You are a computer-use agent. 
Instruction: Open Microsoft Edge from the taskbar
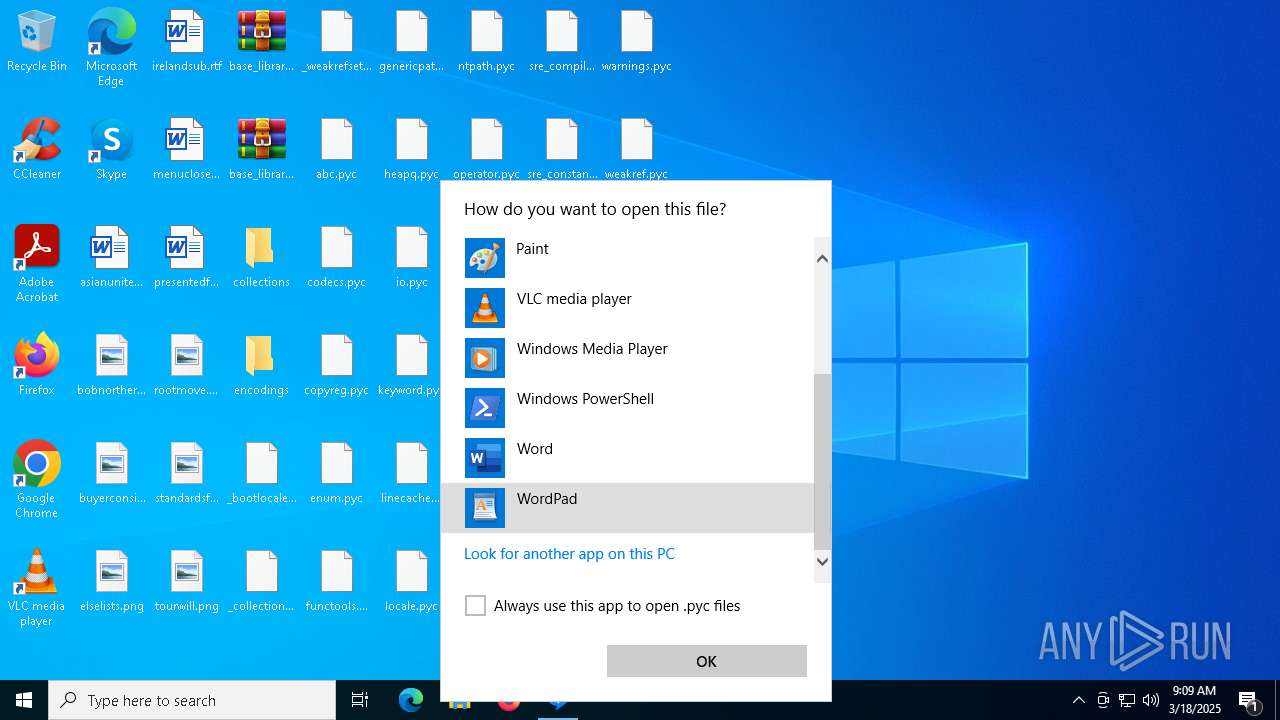pos(411,700)
